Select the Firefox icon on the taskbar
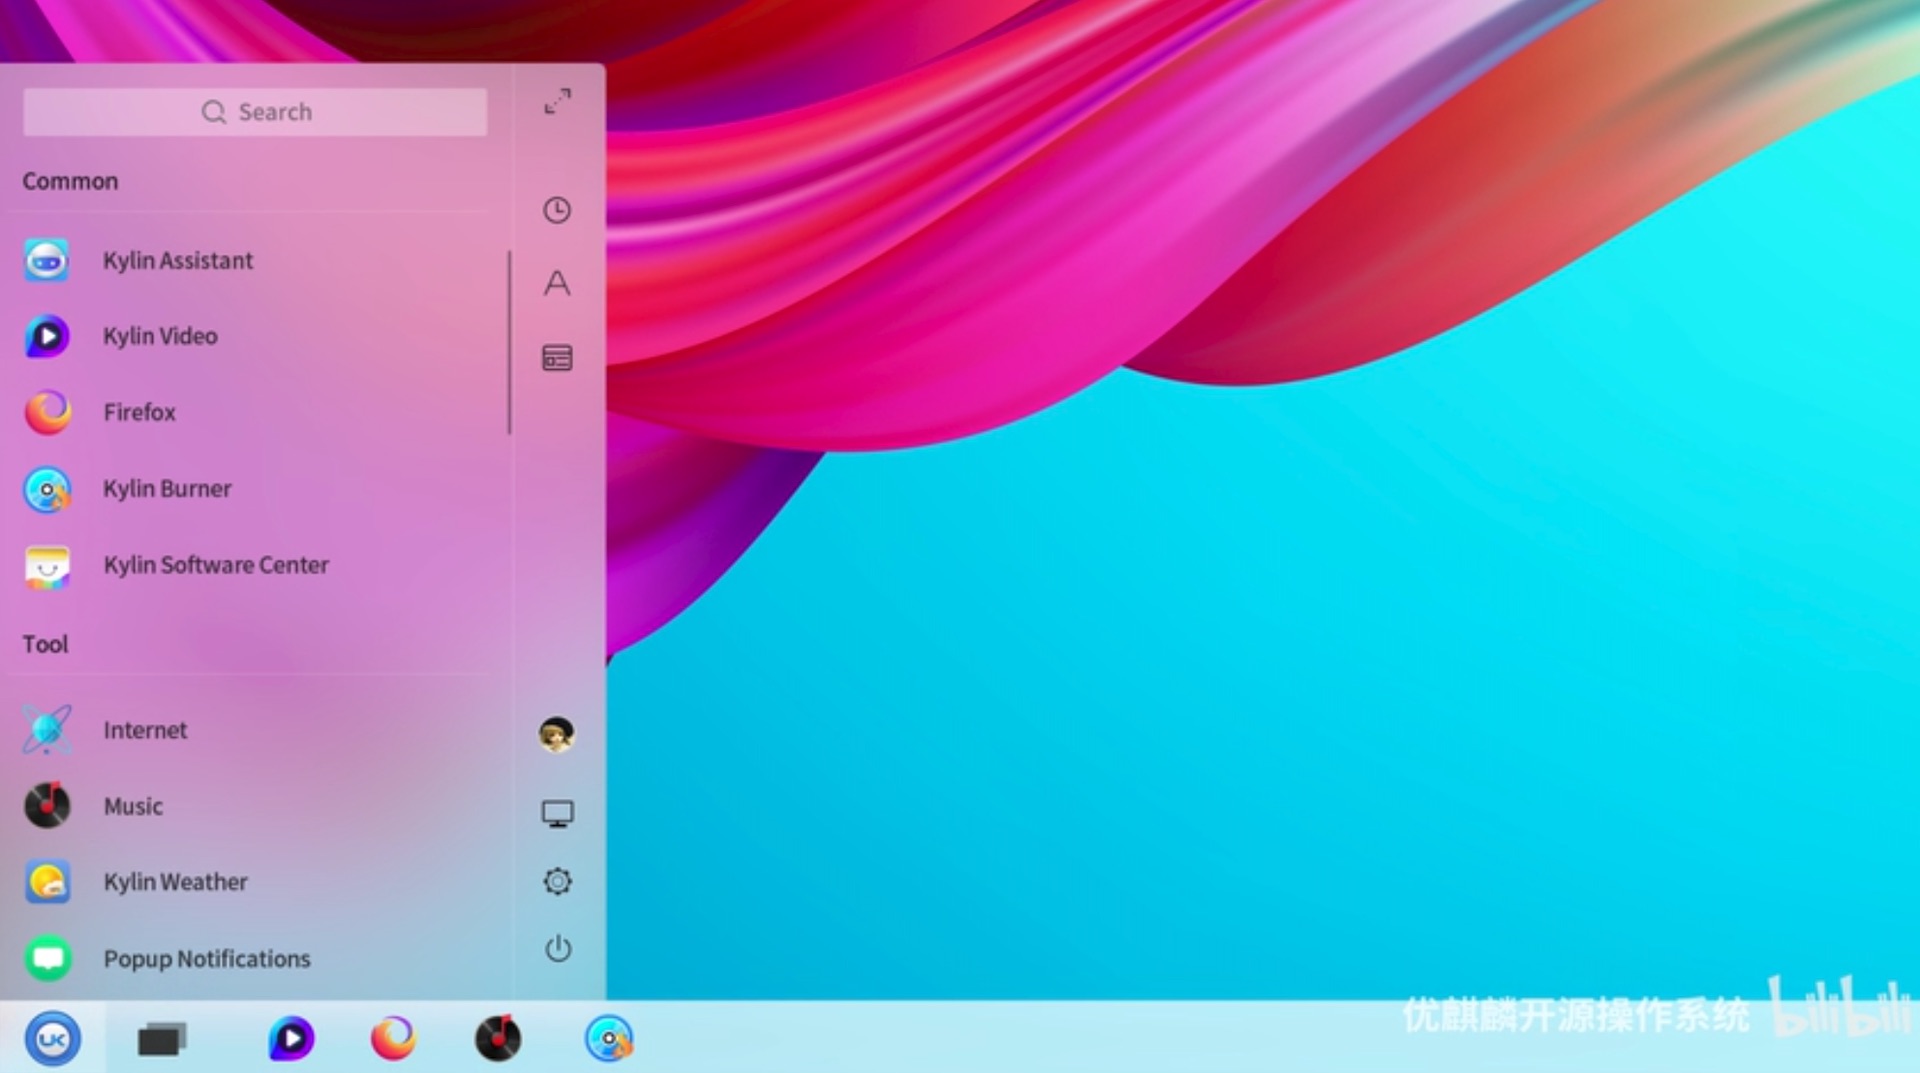The height and width of the screenshot is (1073, 1920). tap(395, 1039)
